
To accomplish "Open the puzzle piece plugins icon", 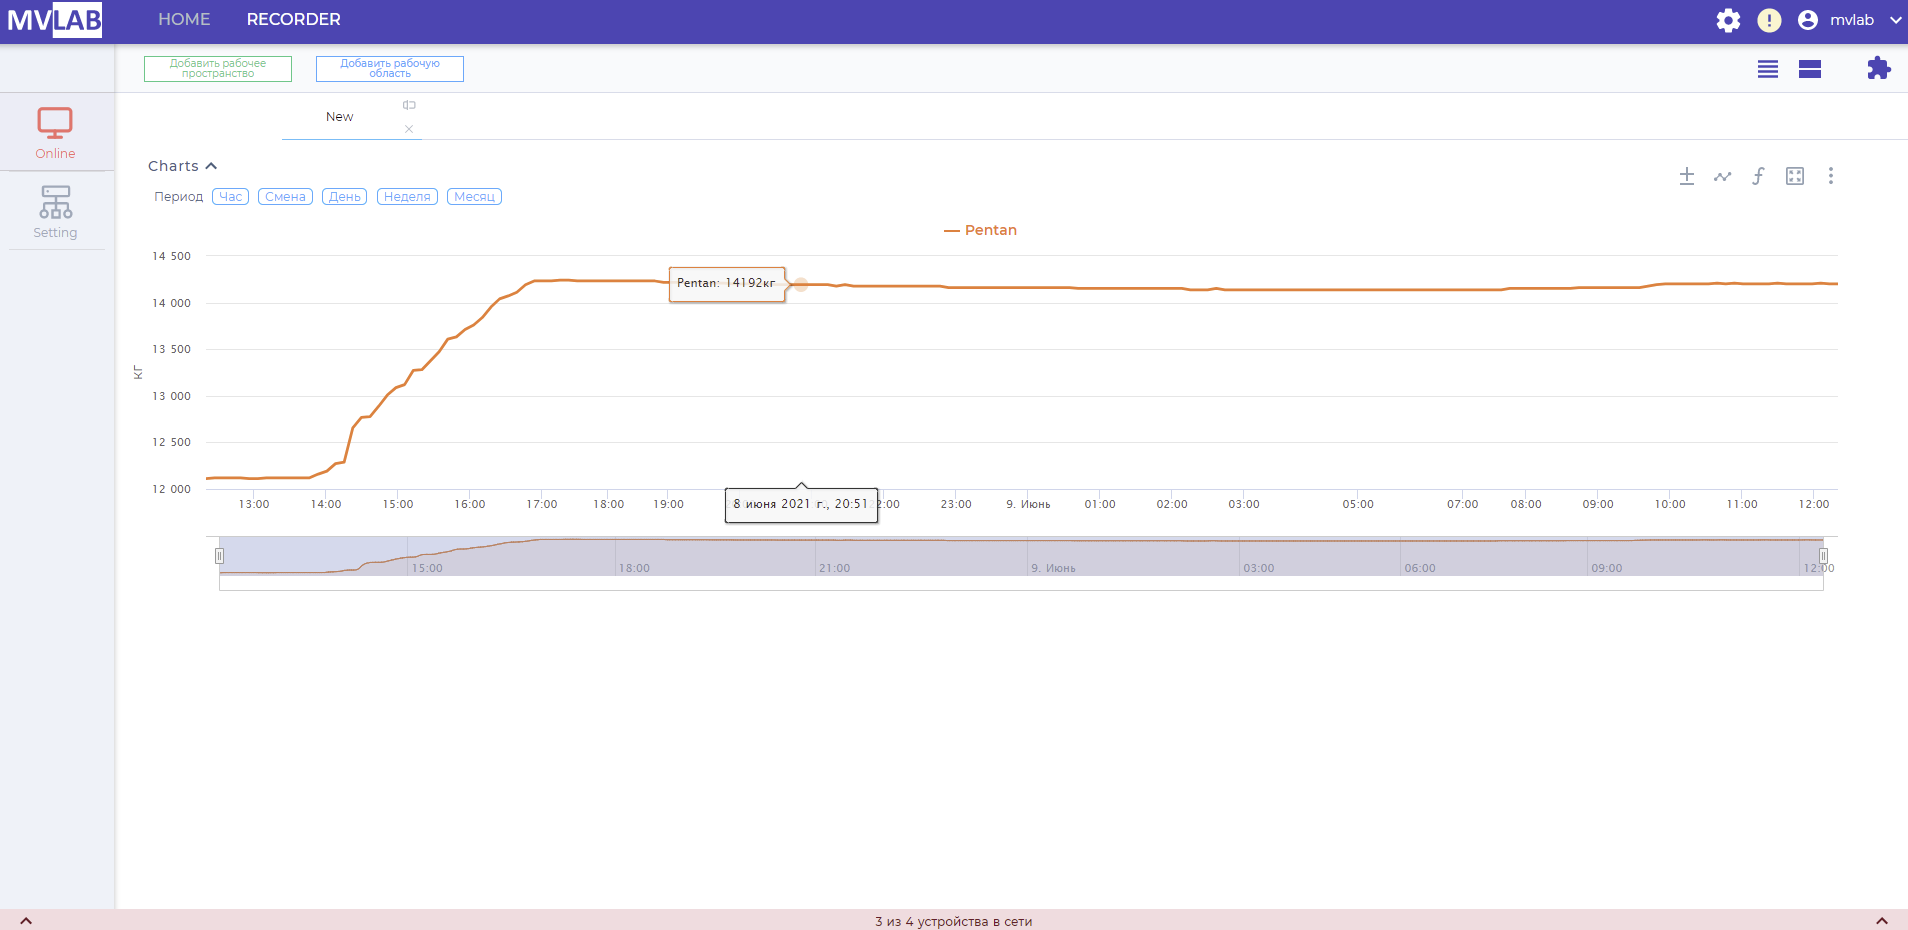I will pos(1878,68).
